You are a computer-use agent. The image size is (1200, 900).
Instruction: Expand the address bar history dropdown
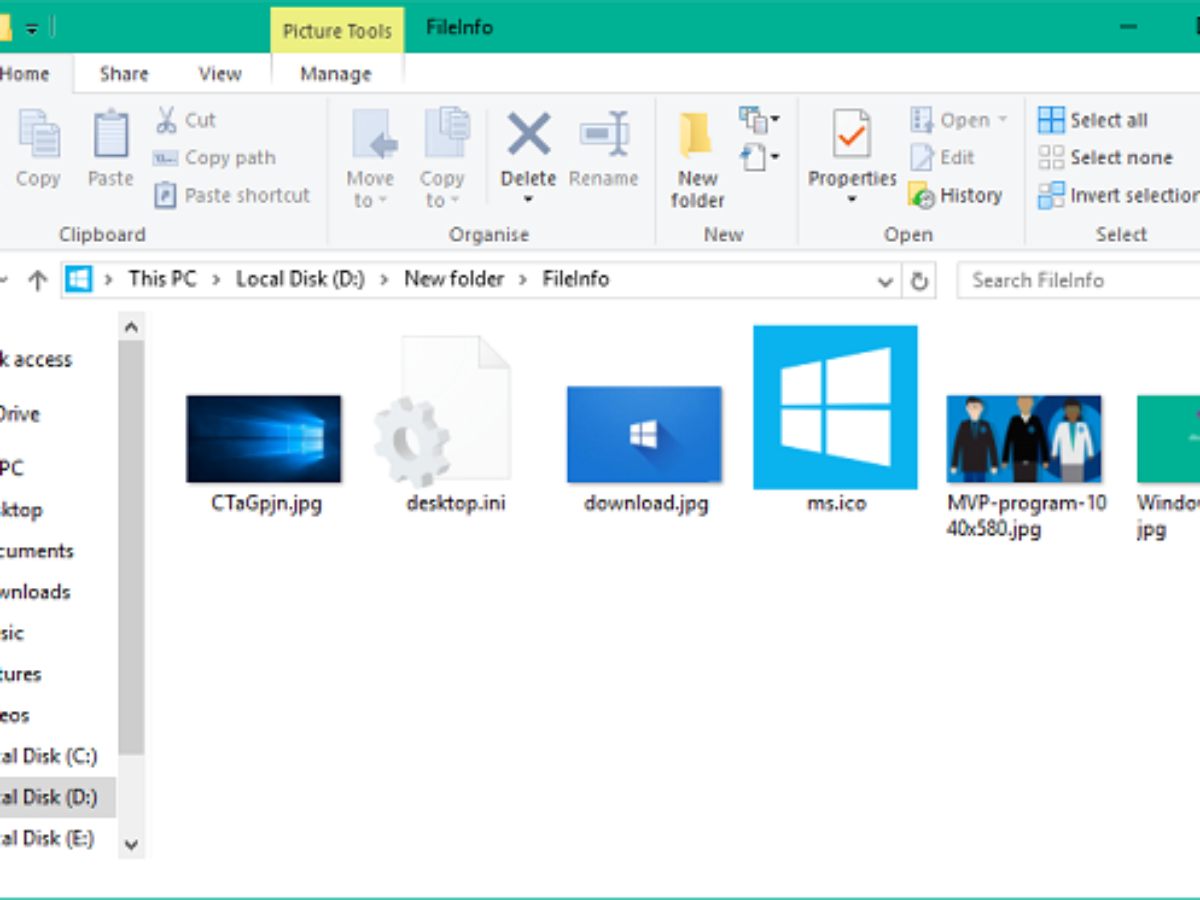885,281
